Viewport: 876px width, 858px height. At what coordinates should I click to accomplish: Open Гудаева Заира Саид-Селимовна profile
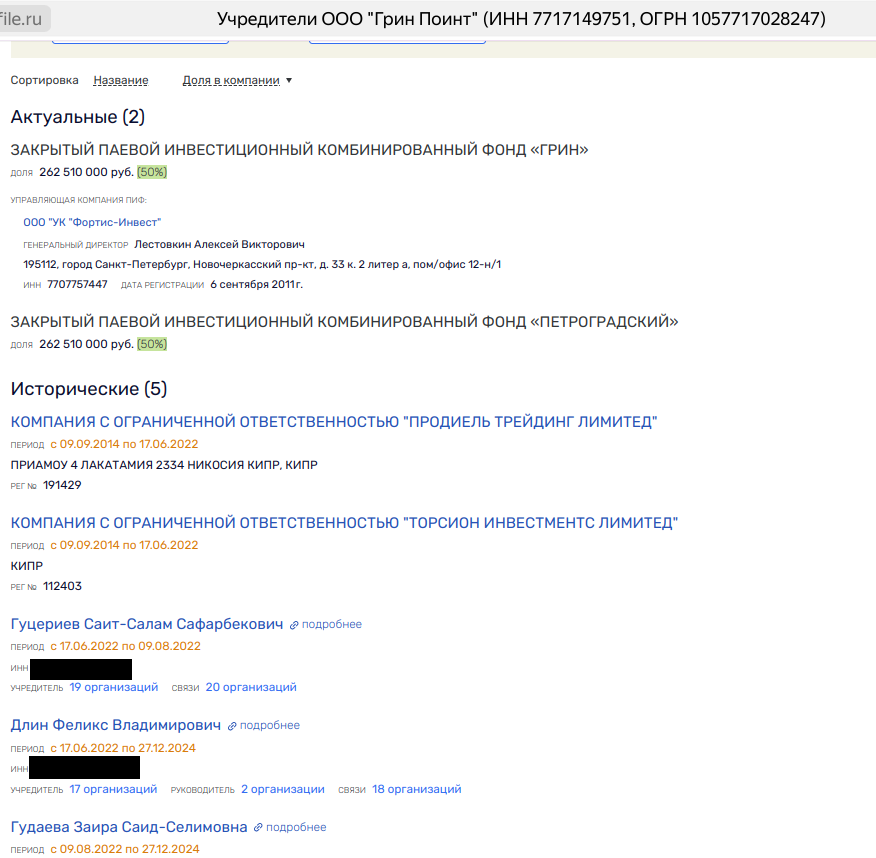129,827
